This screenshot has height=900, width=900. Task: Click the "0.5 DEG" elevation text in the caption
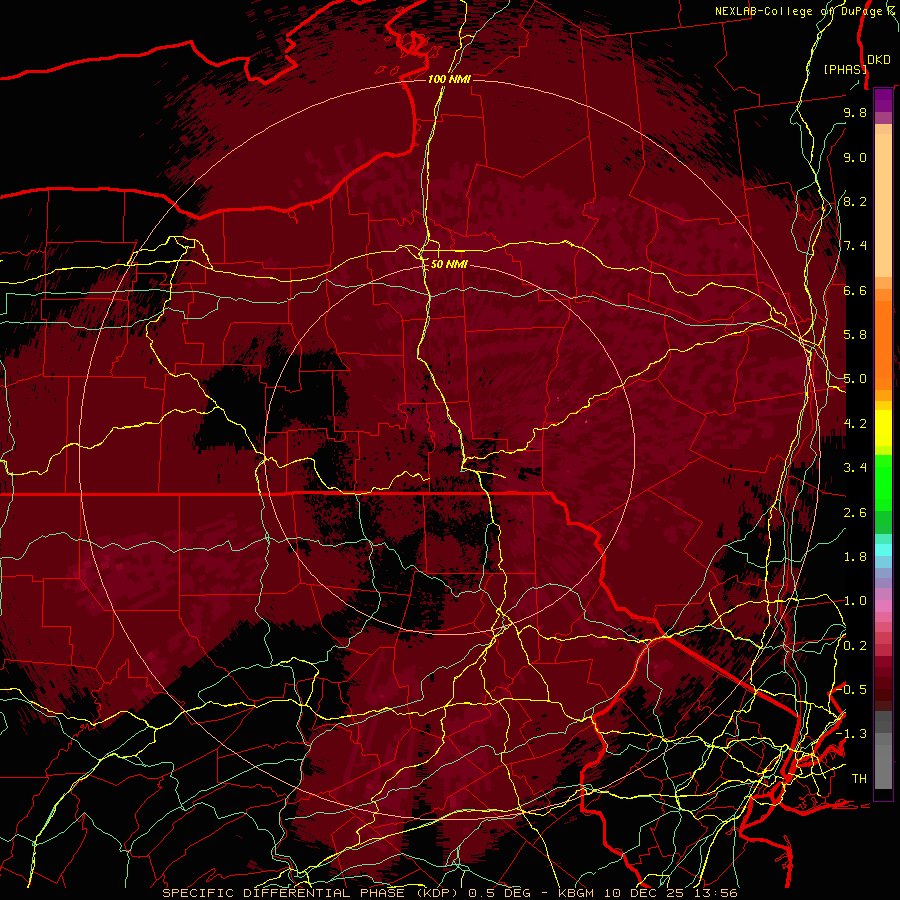[499, 893]
